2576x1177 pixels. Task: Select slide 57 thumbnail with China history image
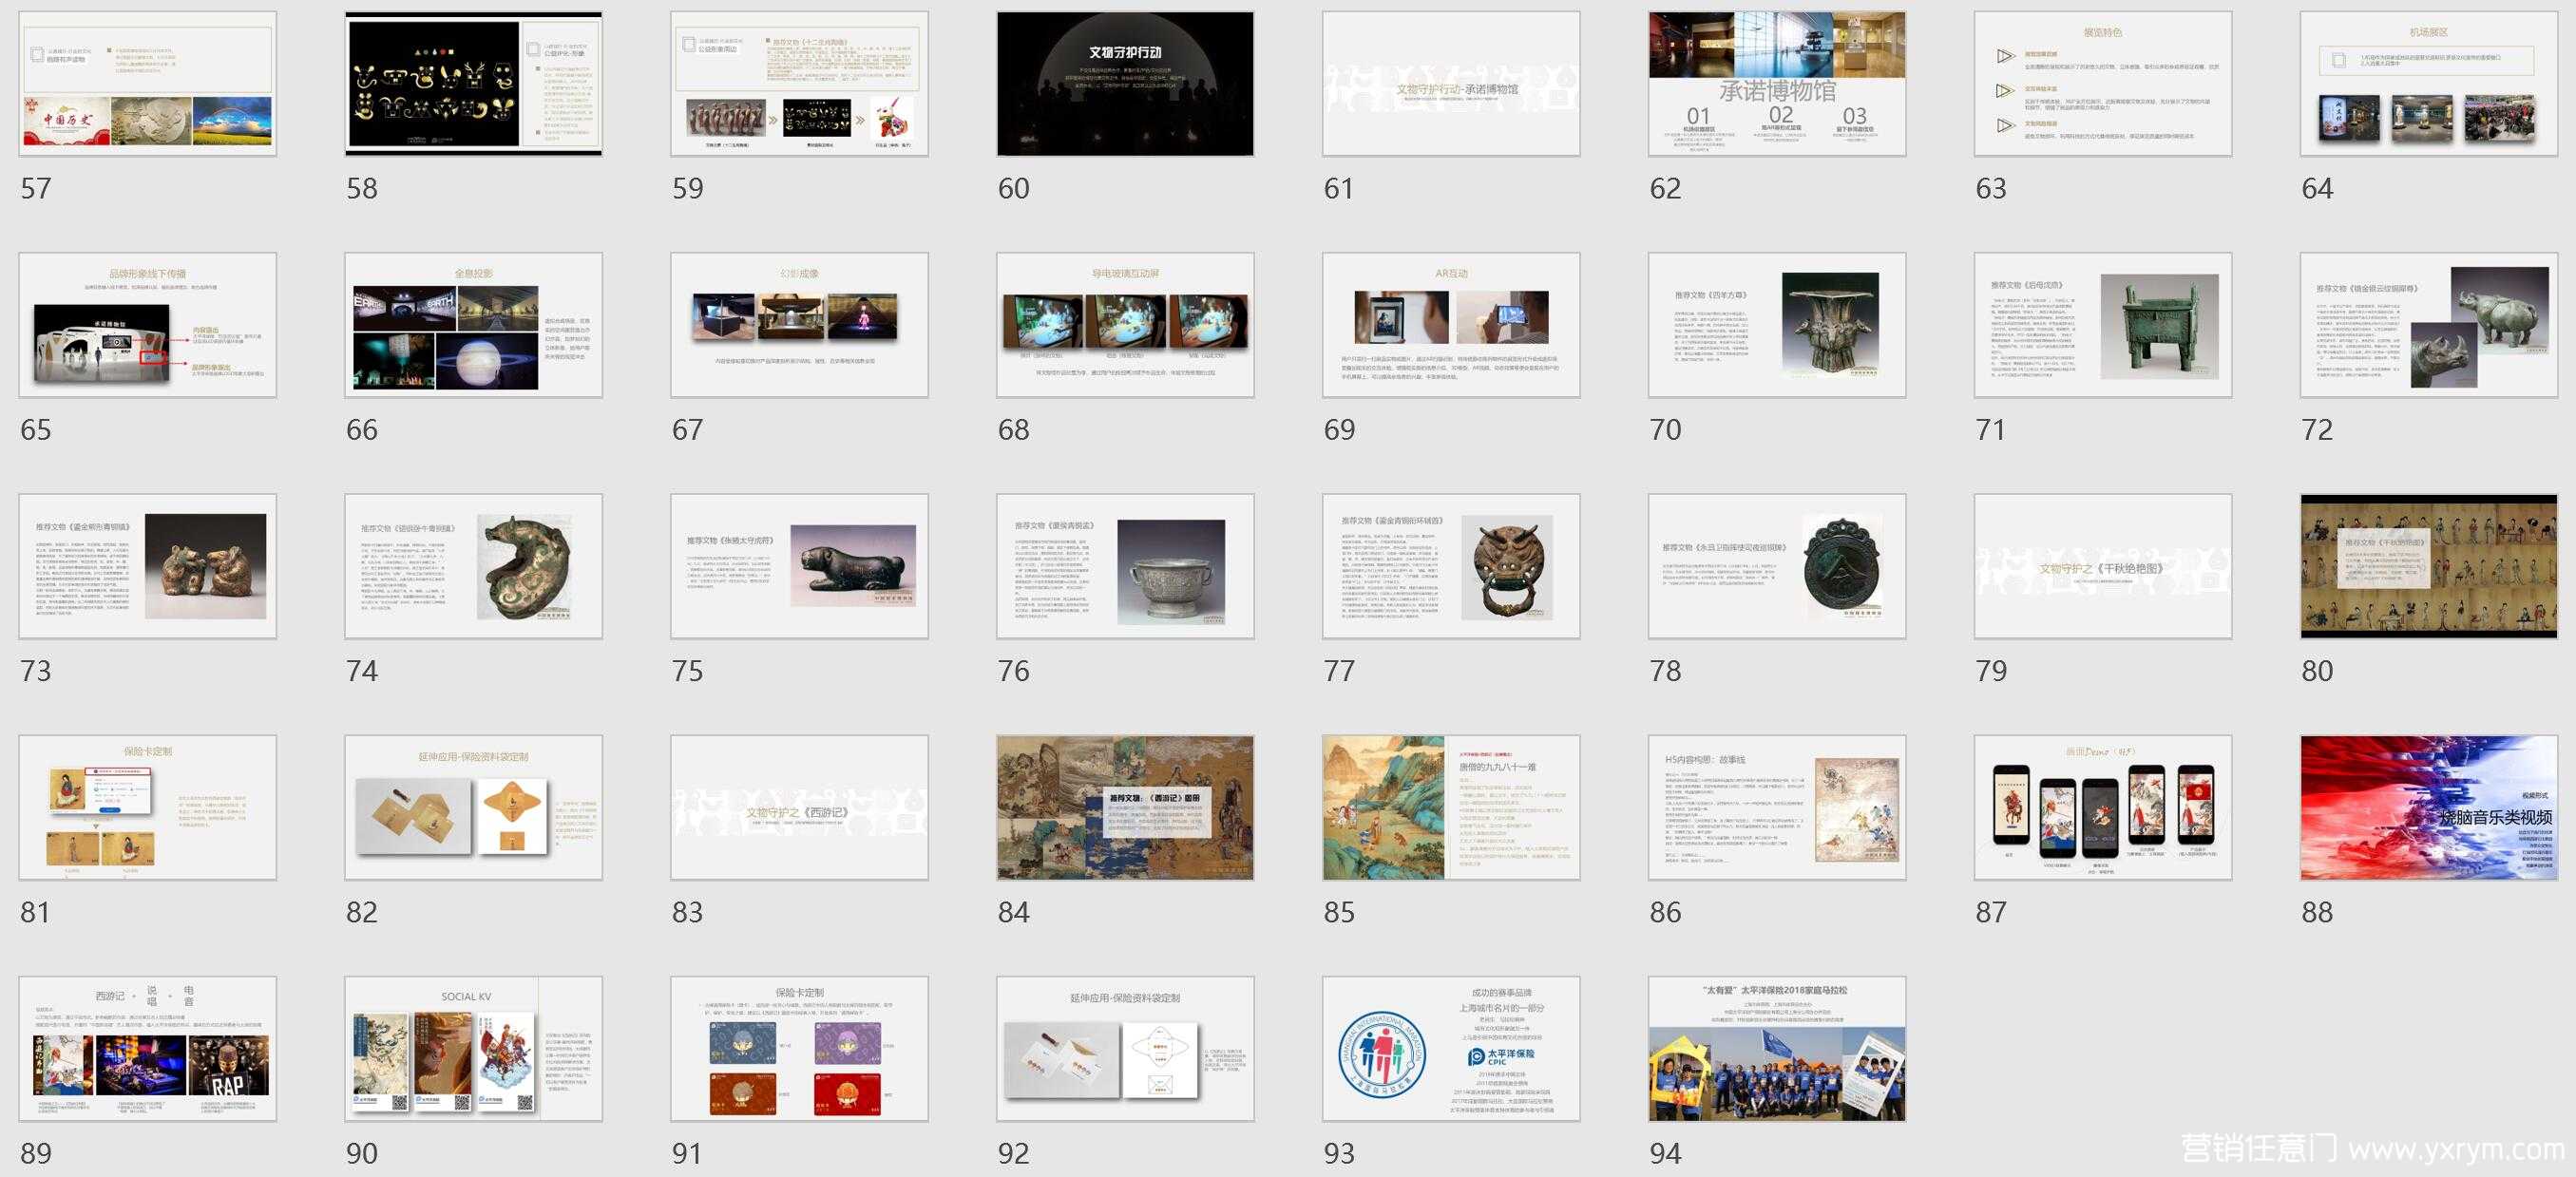tap(148, 84)
